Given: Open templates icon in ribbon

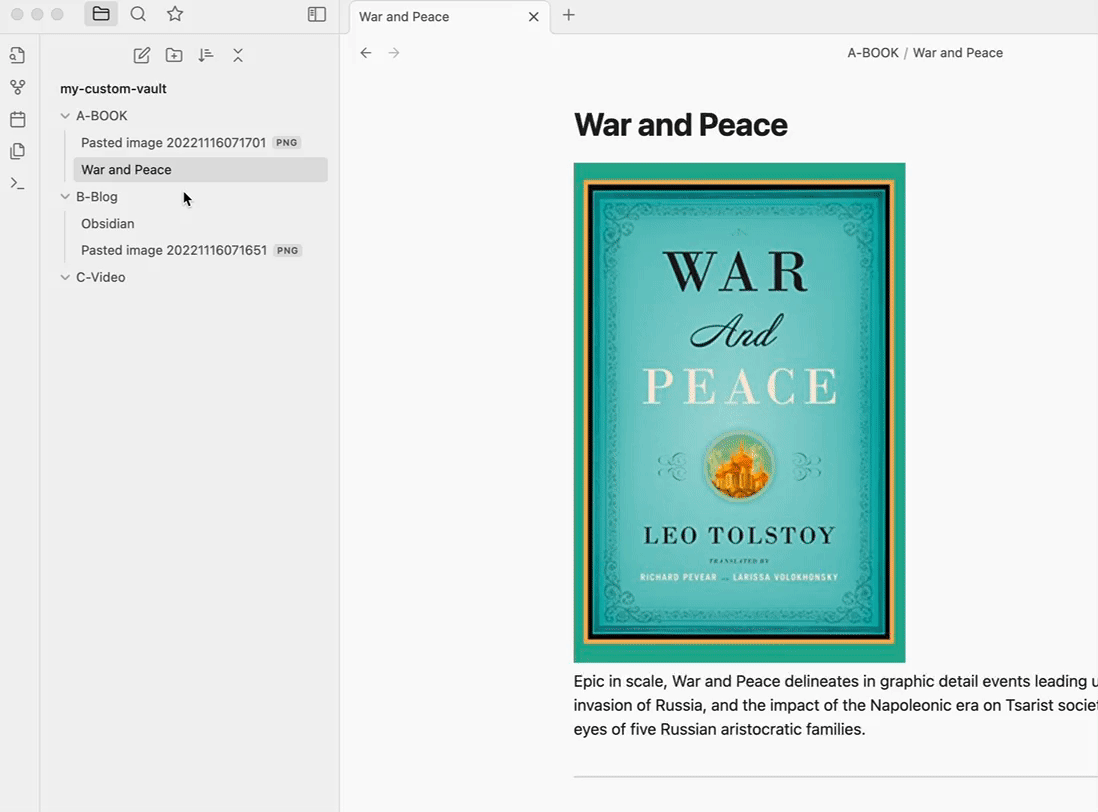Looking at the screenshot, I should pos(18,151).
